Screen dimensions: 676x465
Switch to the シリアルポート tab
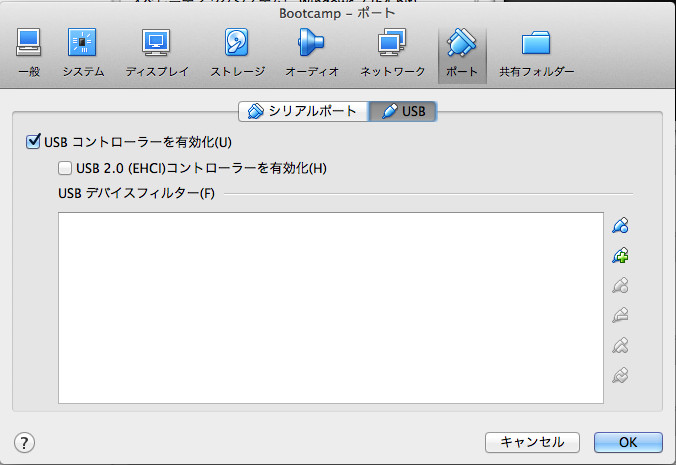coord(303,111)
